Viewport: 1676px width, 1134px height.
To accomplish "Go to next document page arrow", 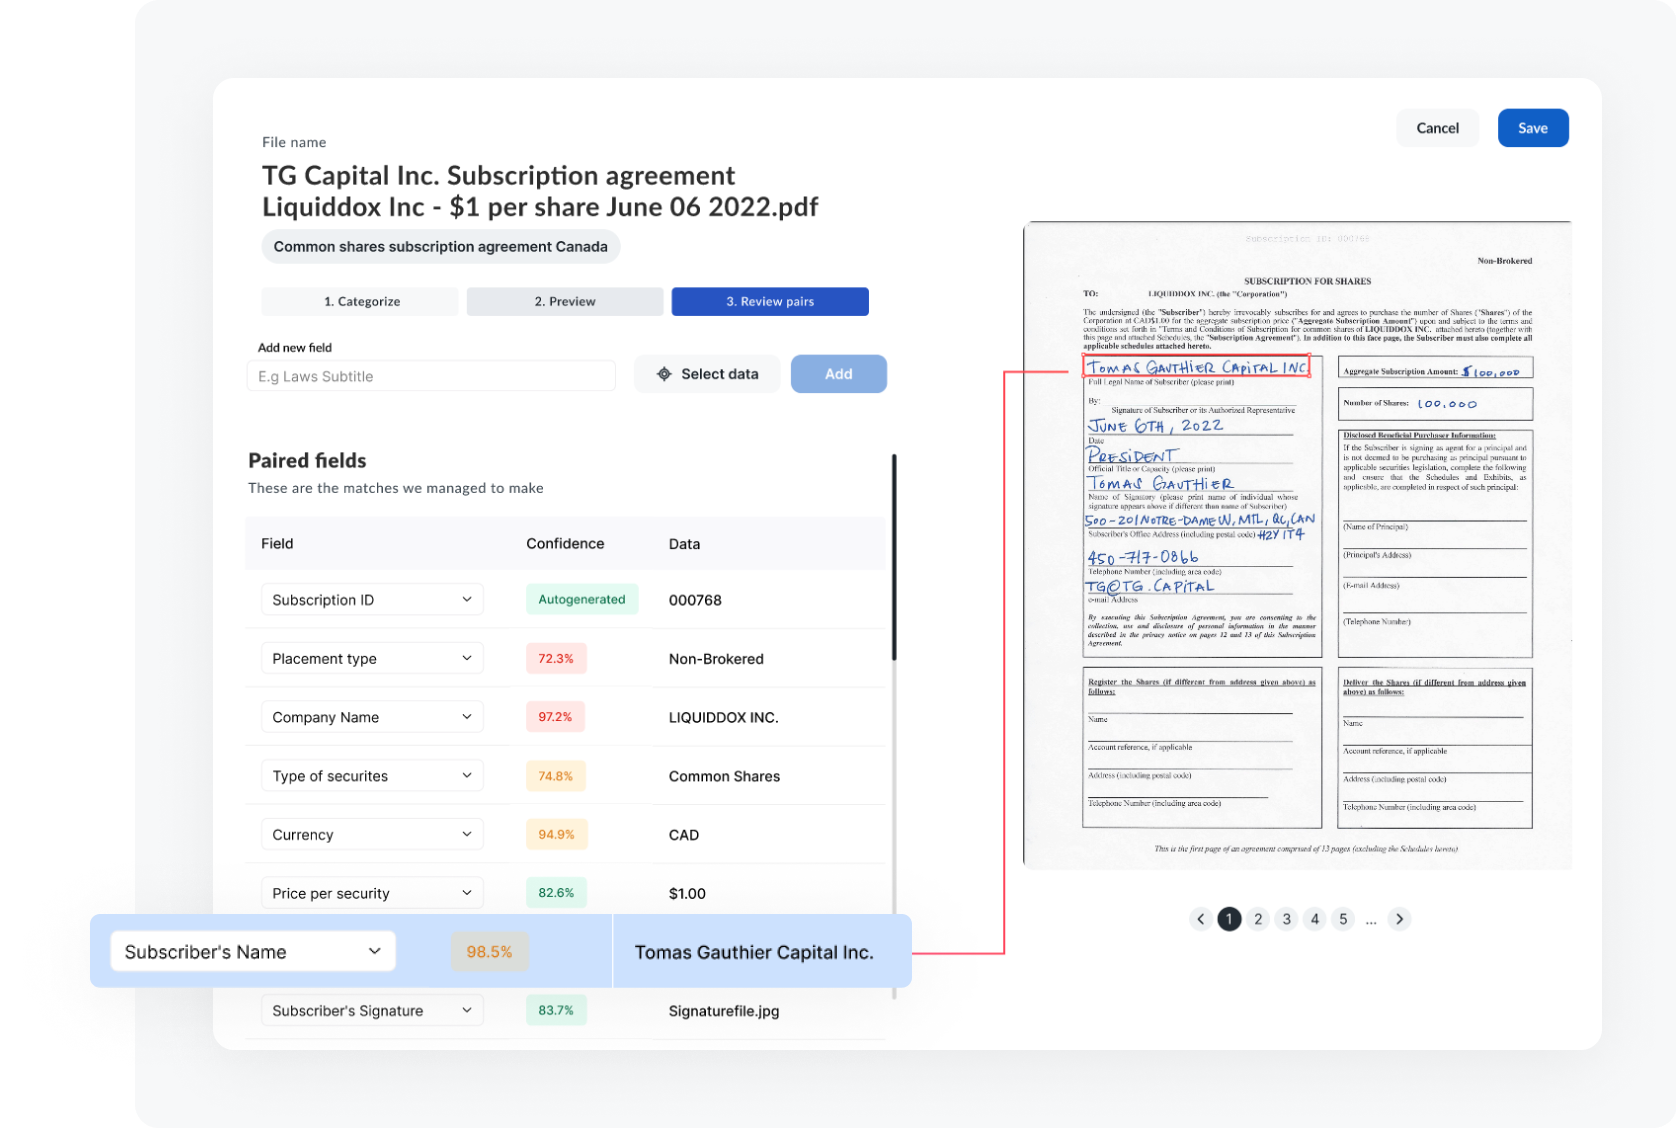I will pos(1399,919).
